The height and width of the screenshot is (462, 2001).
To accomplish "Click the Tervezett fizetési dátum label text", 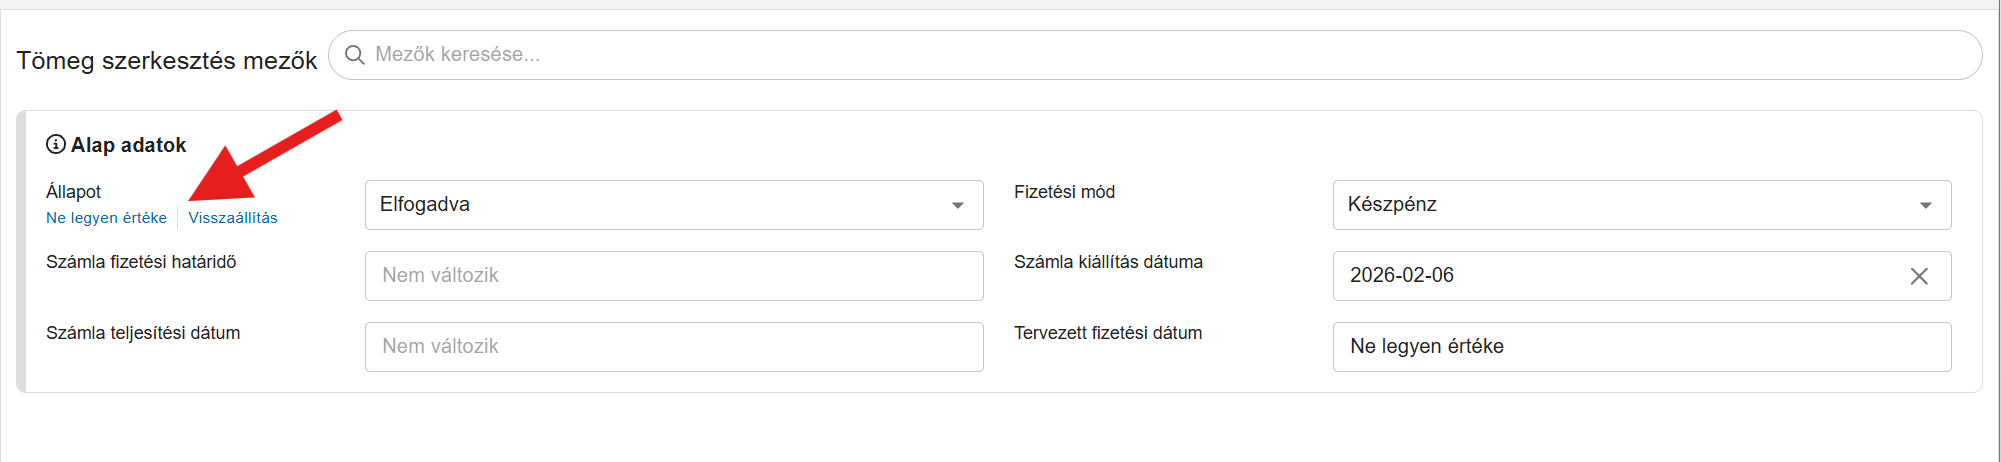I will click(x=1108, y=333).
